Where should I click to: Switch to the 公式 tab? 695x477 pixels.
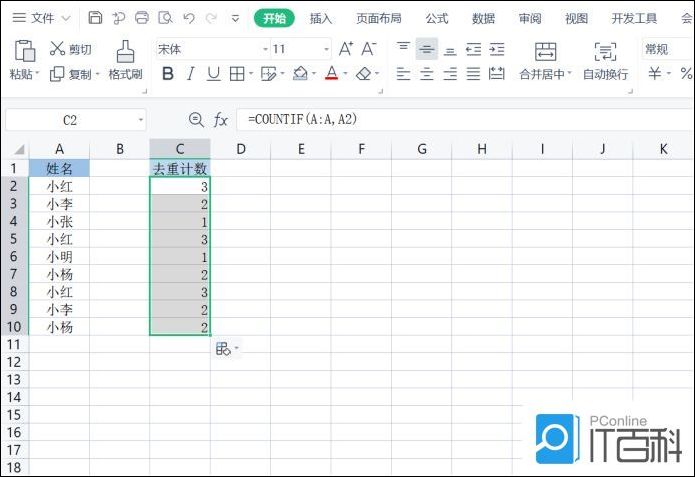pyautogui.click(x=437, y=18)
